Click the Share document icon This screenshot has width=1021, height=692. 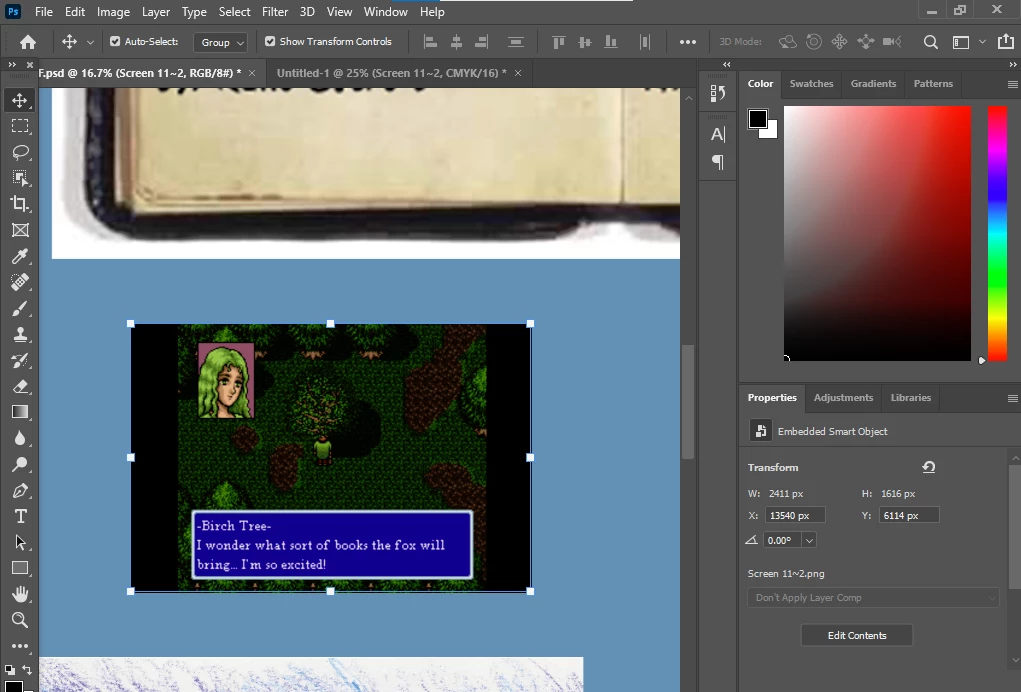(x=1005, y=42)
